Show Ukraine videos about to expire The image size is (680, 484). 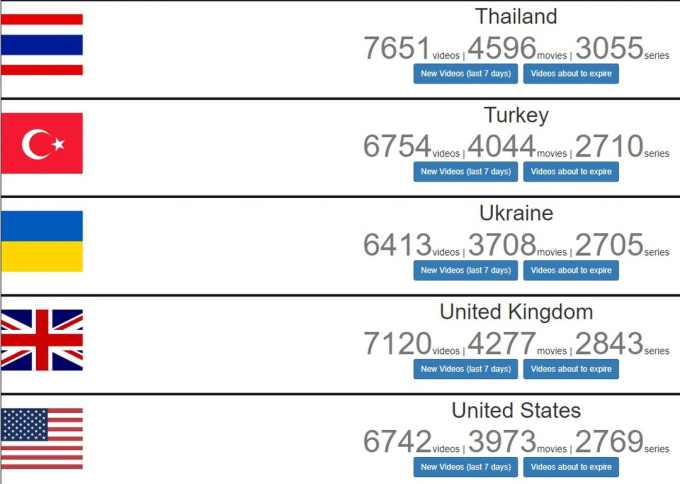tap(571, 270)
